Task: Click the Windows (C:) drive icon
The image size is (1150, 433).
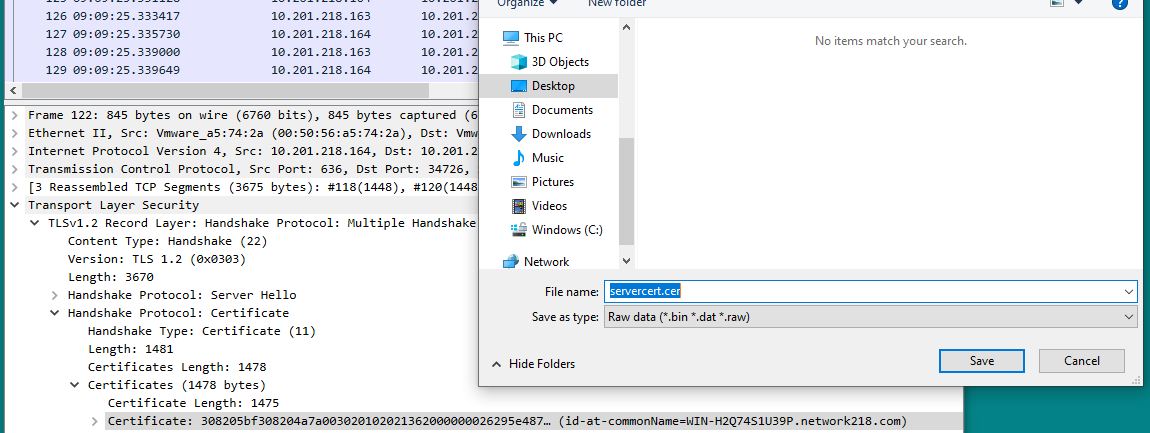Action: coord(519,230)
